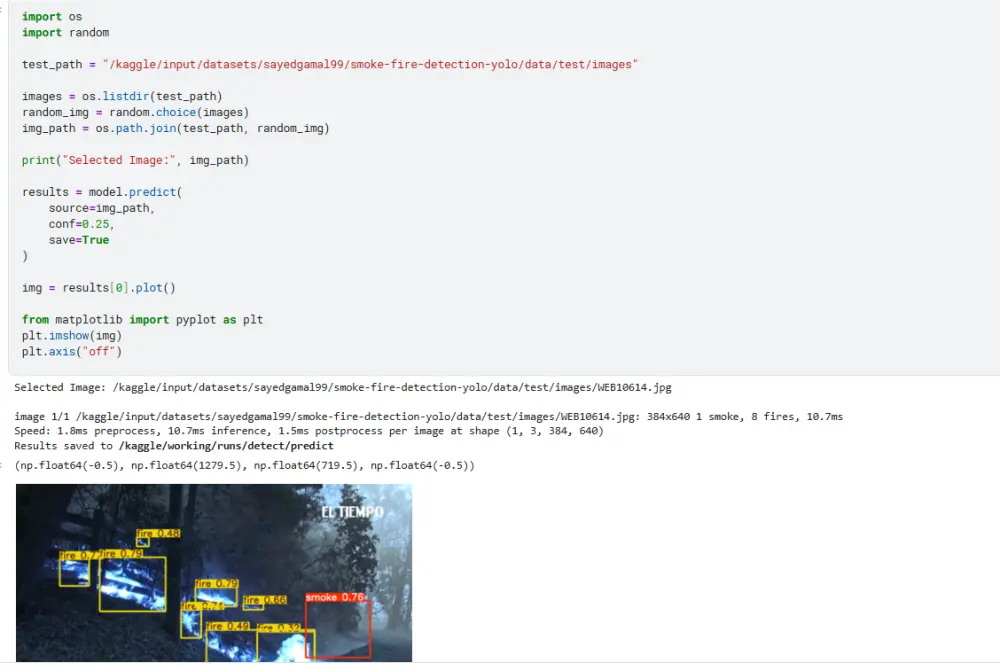This screenshot has height=670, width=1000.
Task: Click the "fire 0.49" label in the plot
Action: 228,626
